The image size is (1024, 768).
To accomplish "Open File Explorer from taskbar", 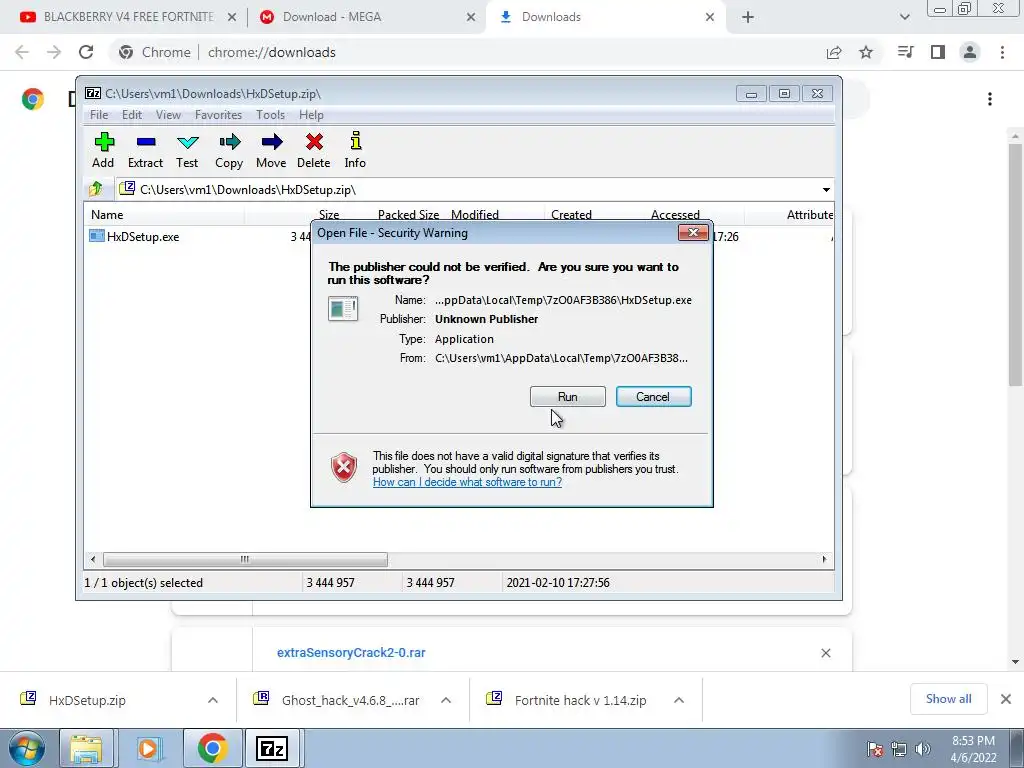I will tap(86, 748).
